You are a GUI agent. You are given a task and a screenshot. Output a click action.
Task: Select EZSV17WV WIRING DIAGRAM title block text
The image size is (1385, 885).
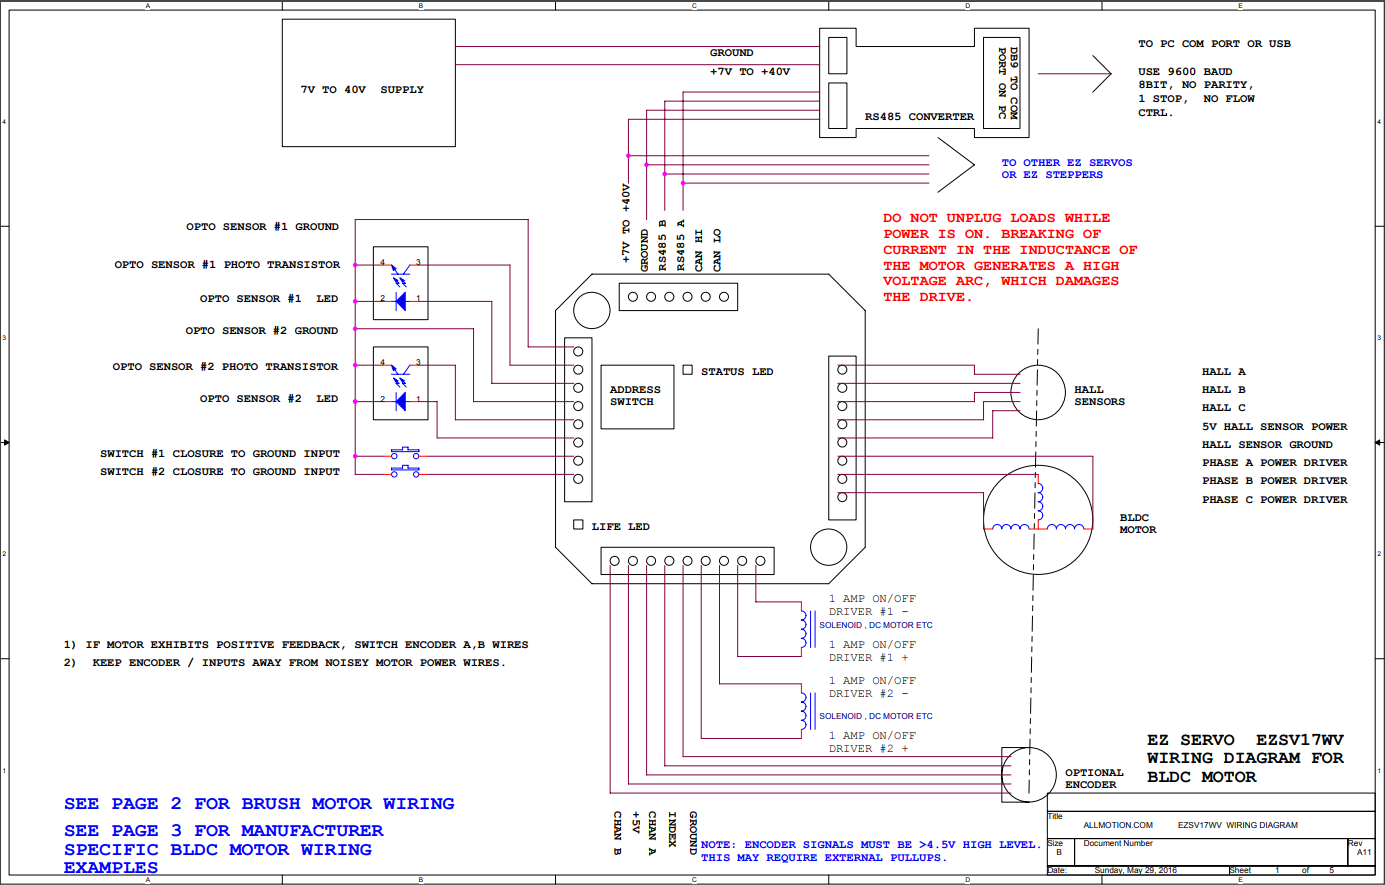[1238, 826]
